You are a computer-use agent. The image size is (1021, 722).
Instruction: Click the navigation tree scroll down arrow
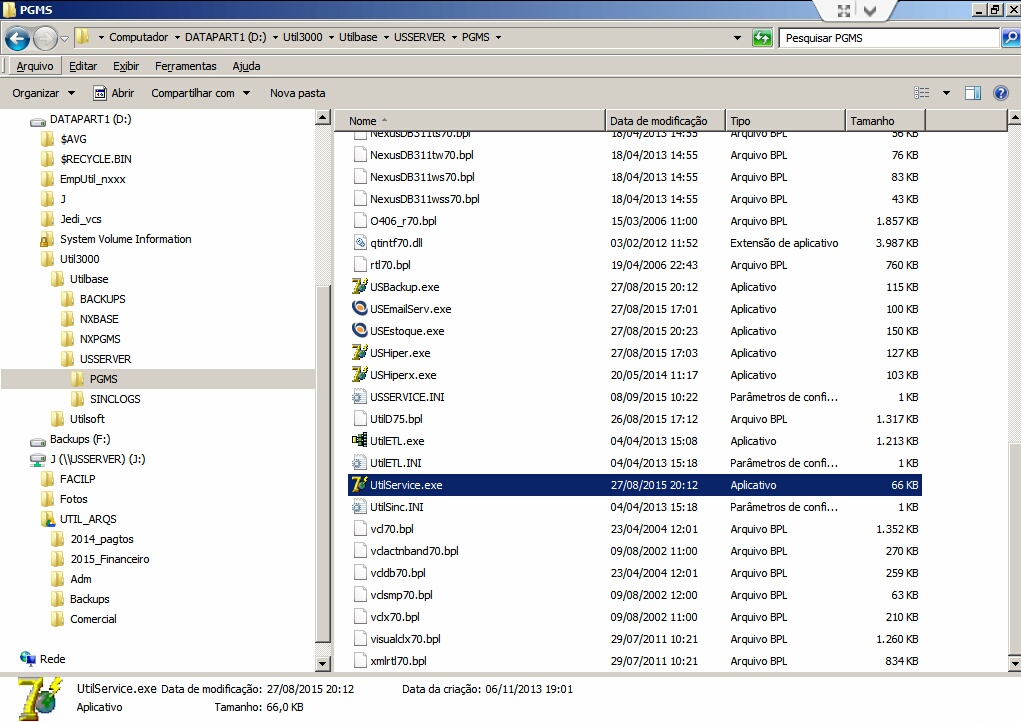pos(322,663)
